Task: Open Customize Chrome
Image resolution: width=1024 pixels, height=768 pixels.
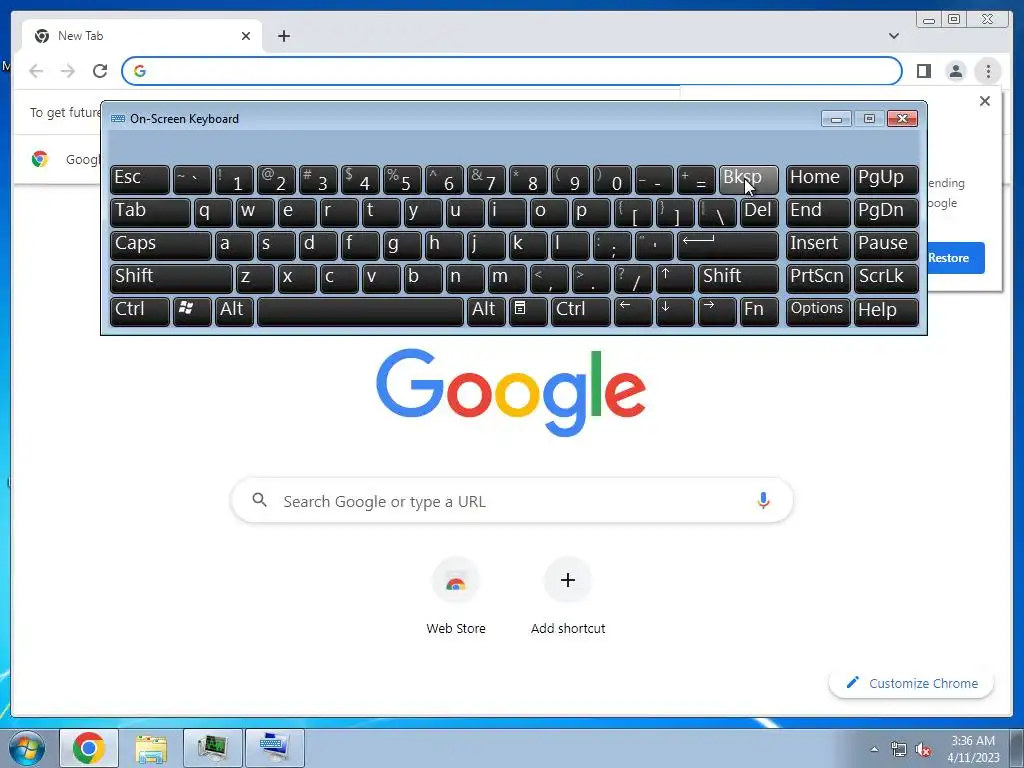Action: (912, 683)
